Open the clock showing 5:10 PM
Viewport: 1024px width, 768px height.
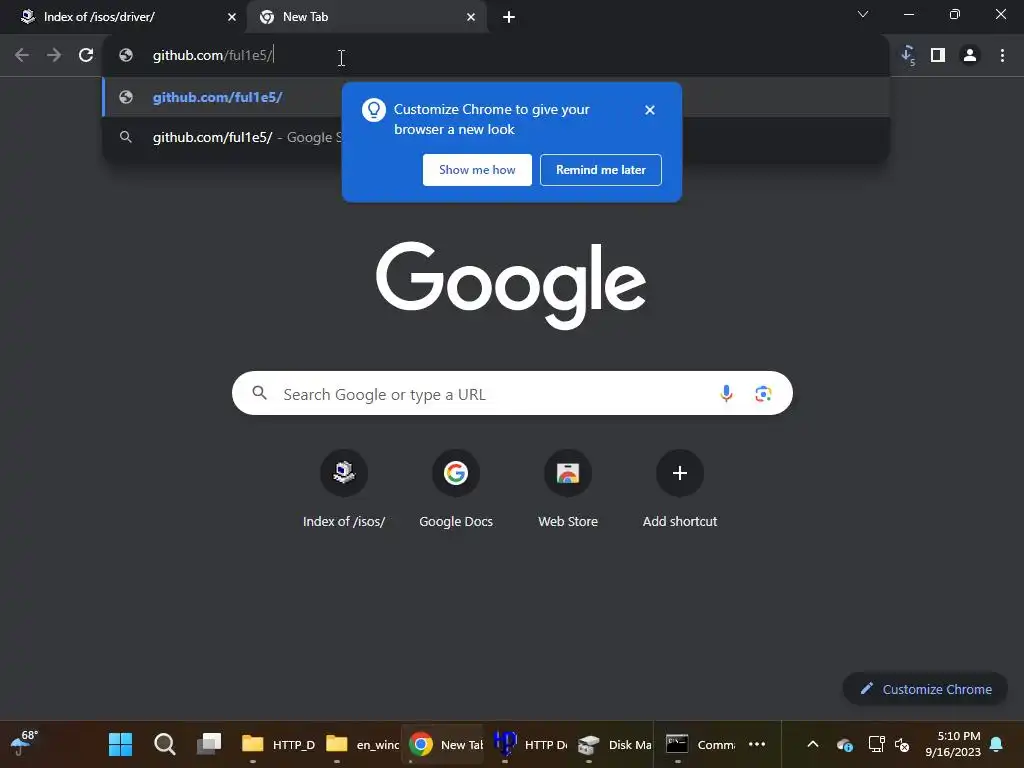coord(953,744)
